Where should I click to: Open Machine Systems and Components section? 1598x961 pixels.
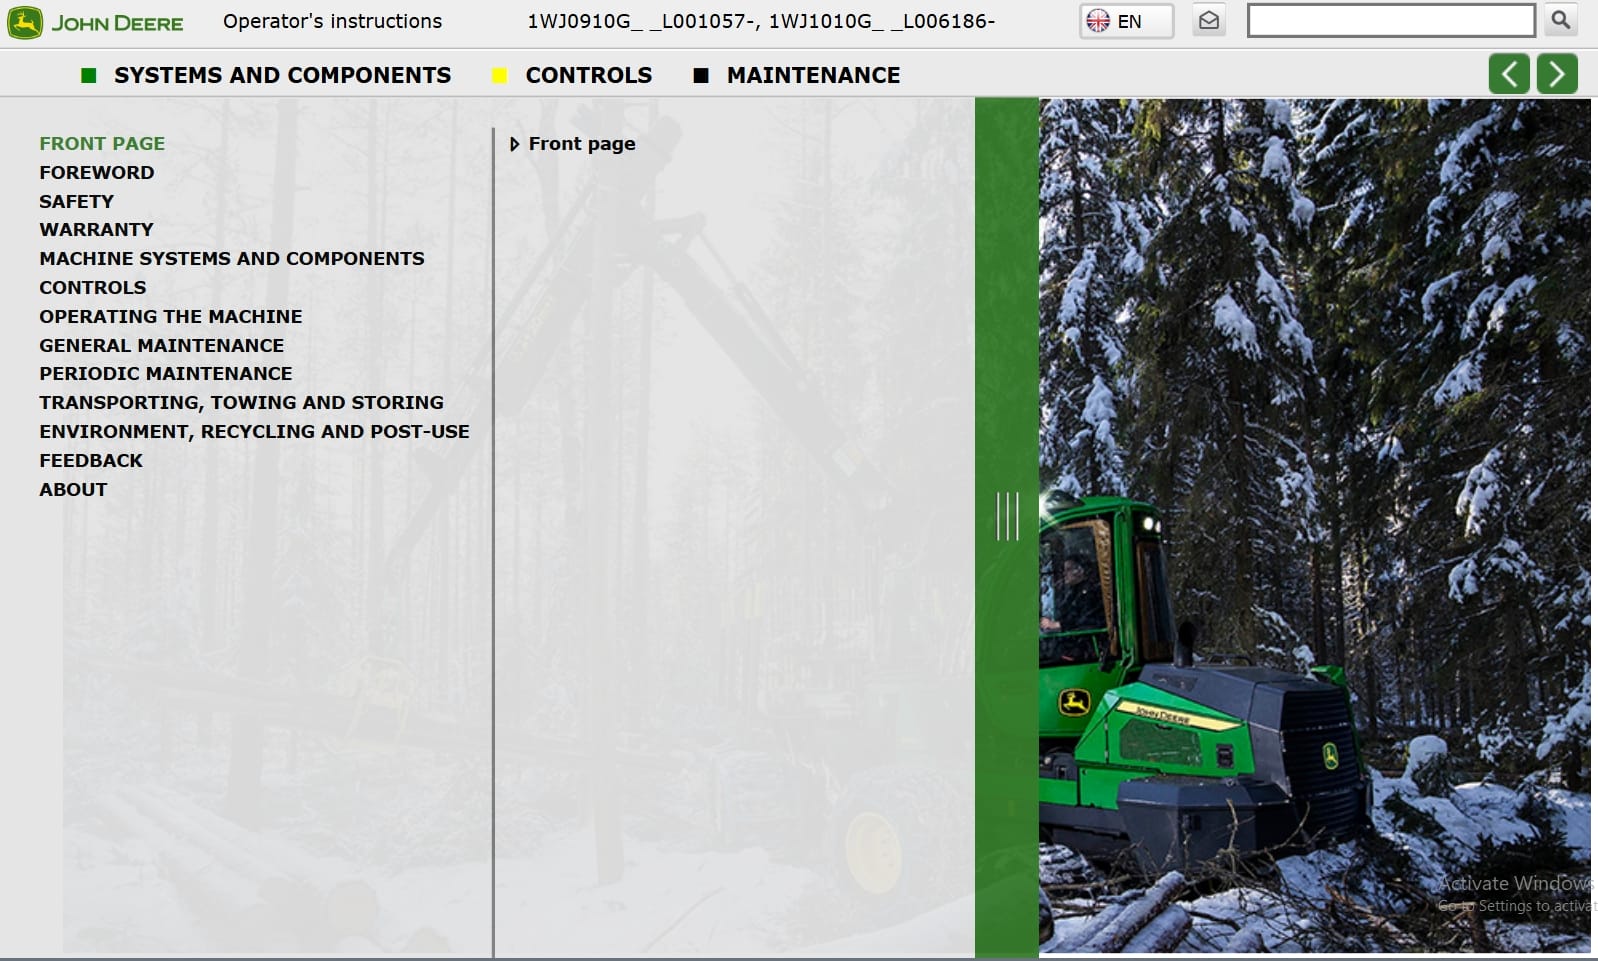click(x=232, y=259)
